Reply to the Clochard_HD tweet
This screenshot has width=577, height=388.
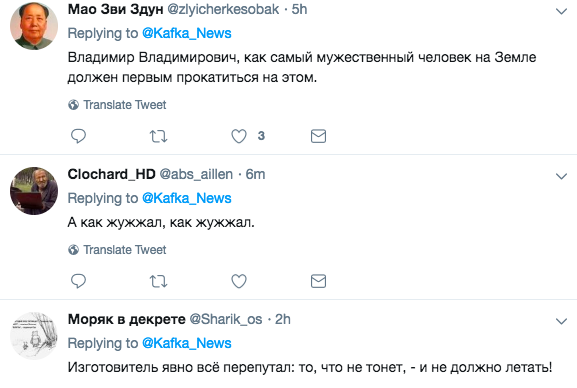(78, 281)
